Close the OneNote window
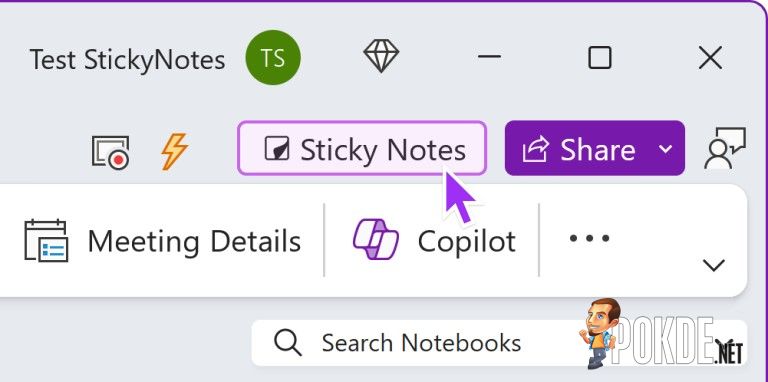 coord(710,58)
